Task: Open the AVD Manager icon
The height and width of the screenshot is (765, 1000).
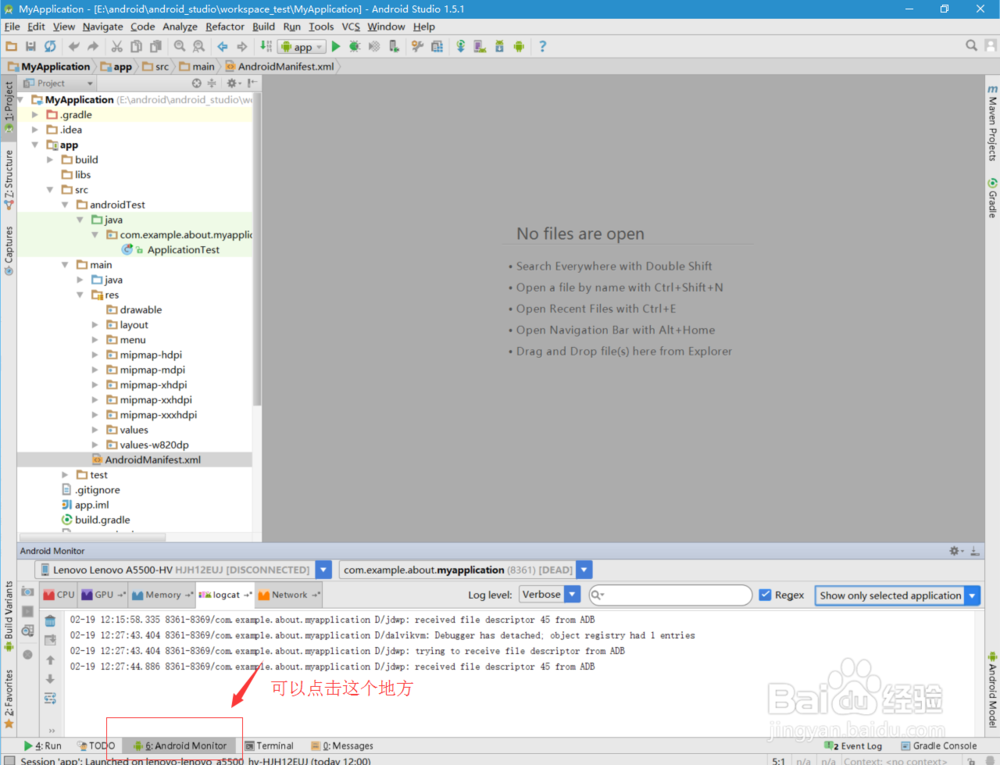Action: click(480, 47)
